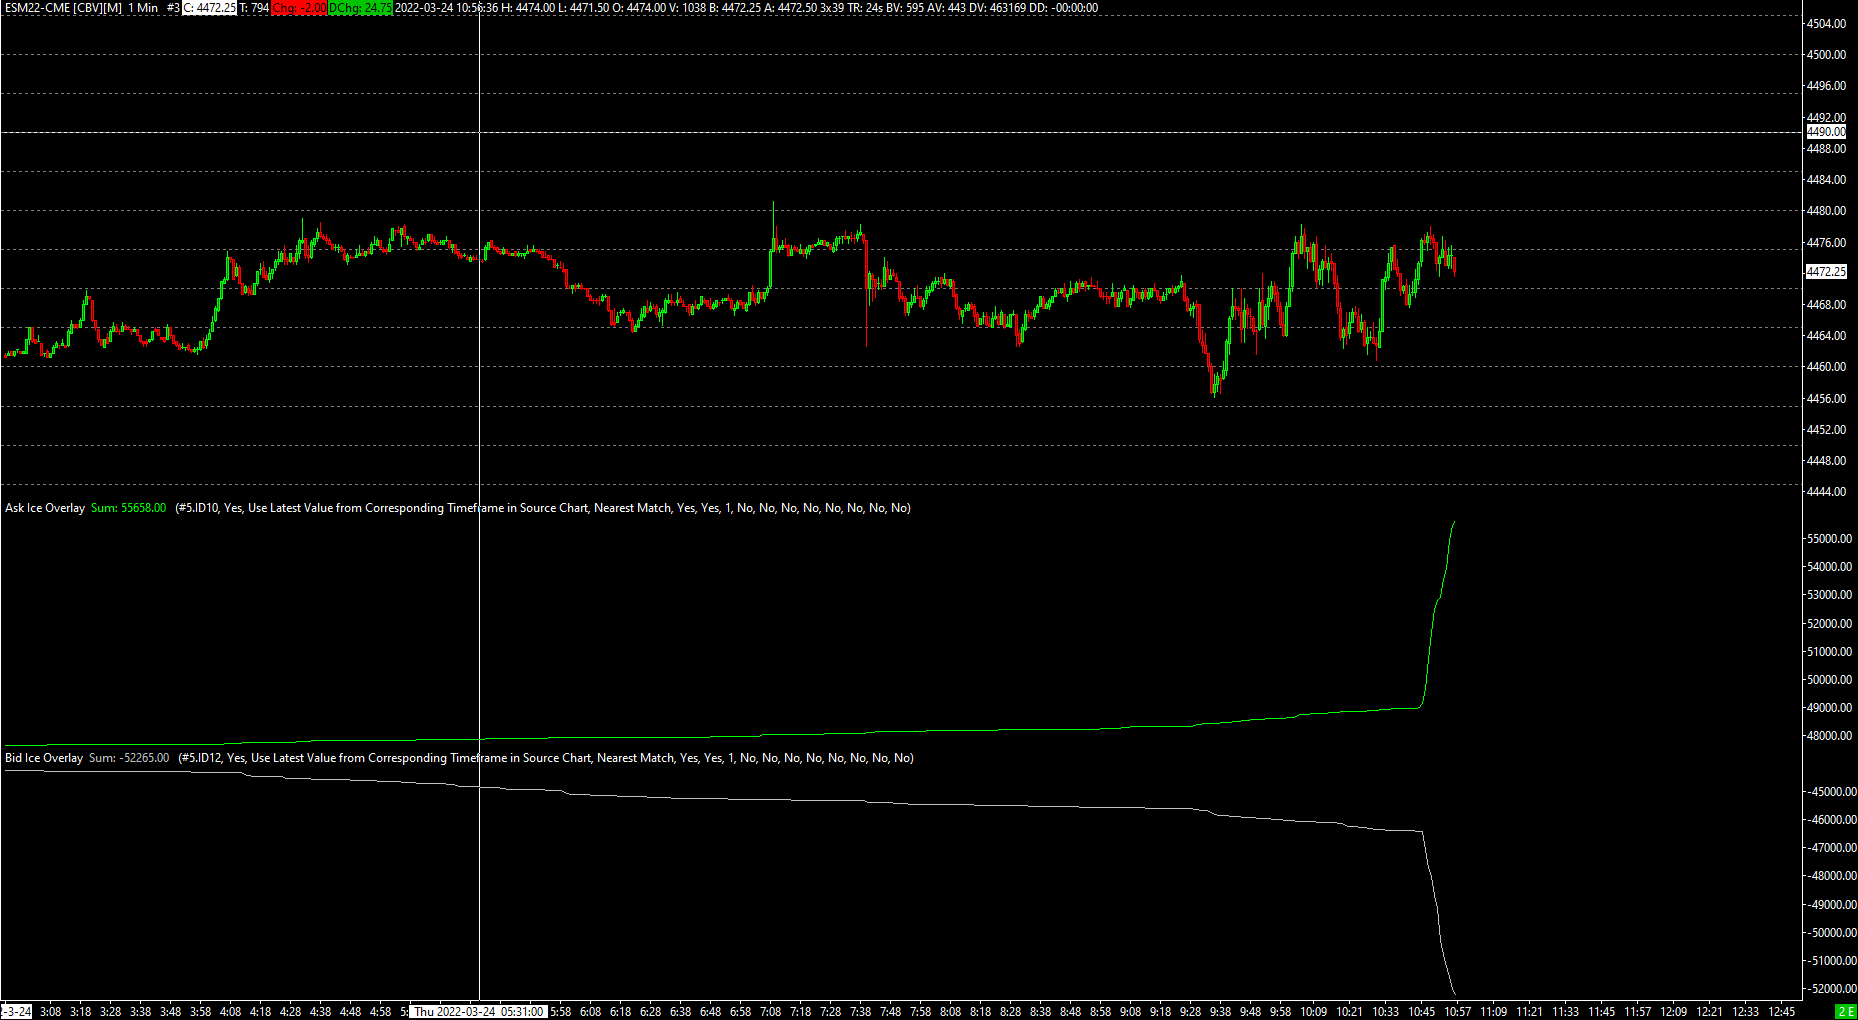Click the 4504.00 price scale label
Viewport: 1858px width, 1020px height.
point(1826,24)
